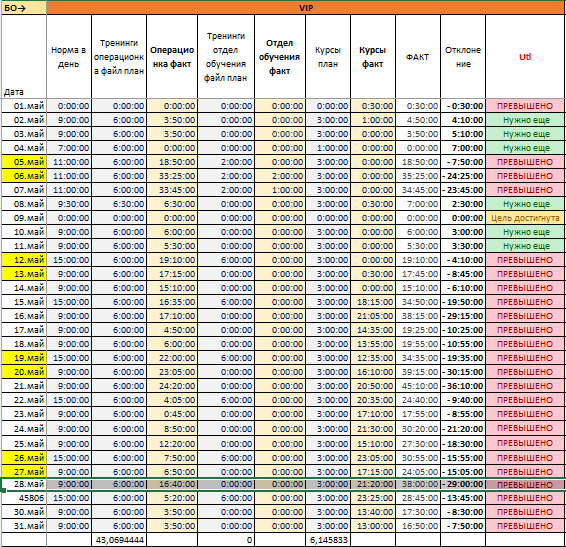The width and height of the screenshot is (566, 547).
Task: Click the yellow date cell 19.май
Action: (x=24, y=358)
